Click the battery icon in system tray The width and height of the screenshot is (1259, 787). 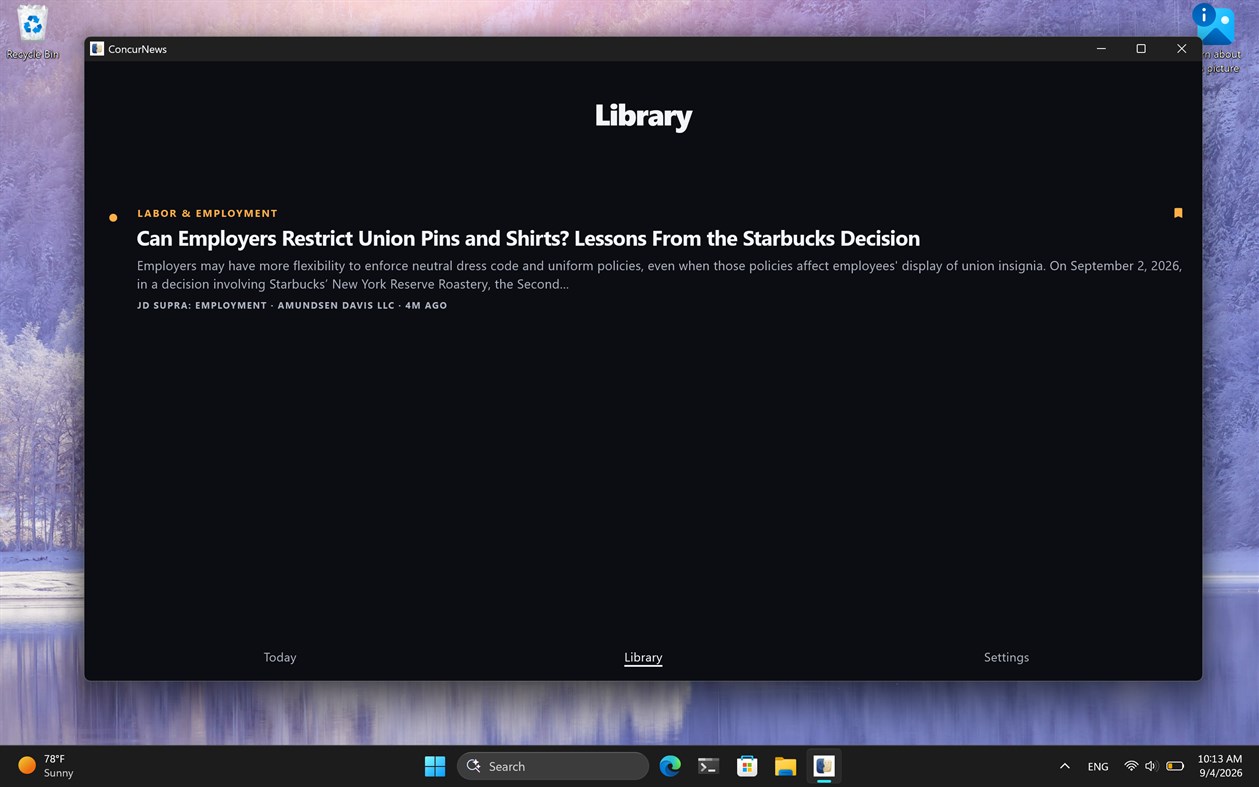(1175, 766)
